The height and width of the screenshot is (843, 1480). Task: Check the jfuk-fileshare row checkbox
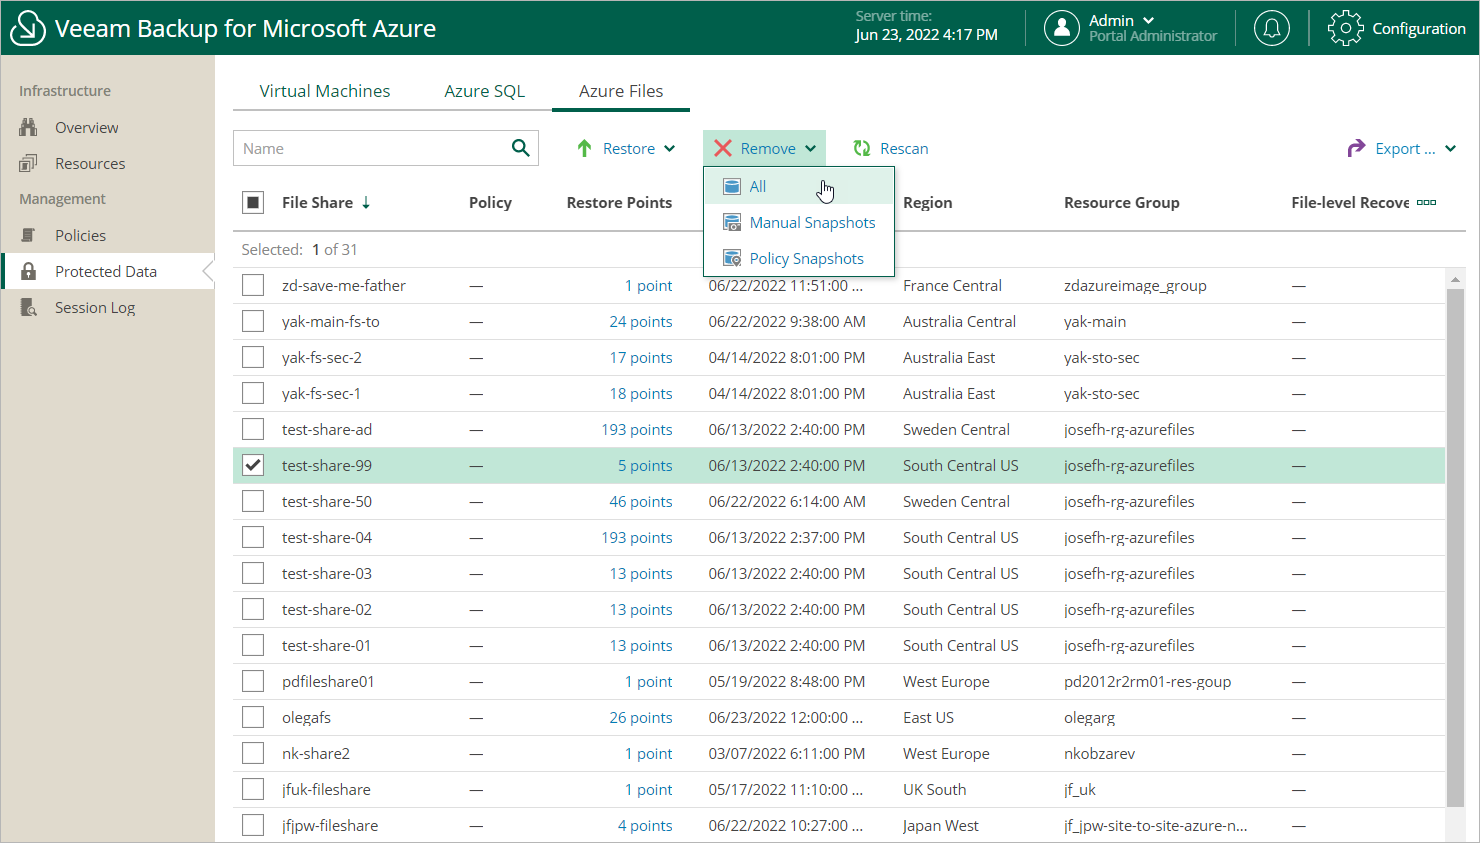coord(253,789)
